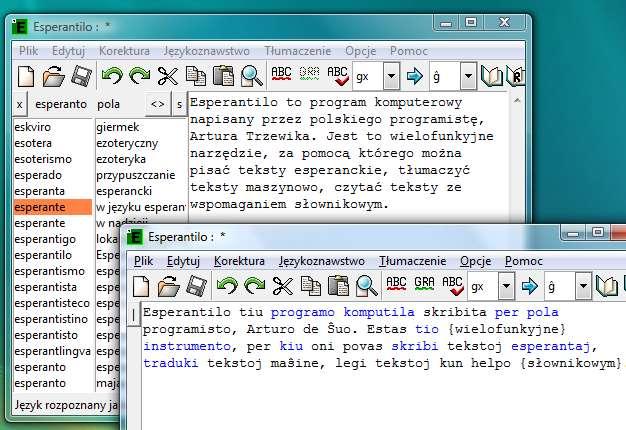Undo green arrow in front window
This screenshot has width=626, height=430.
[227, 285]
